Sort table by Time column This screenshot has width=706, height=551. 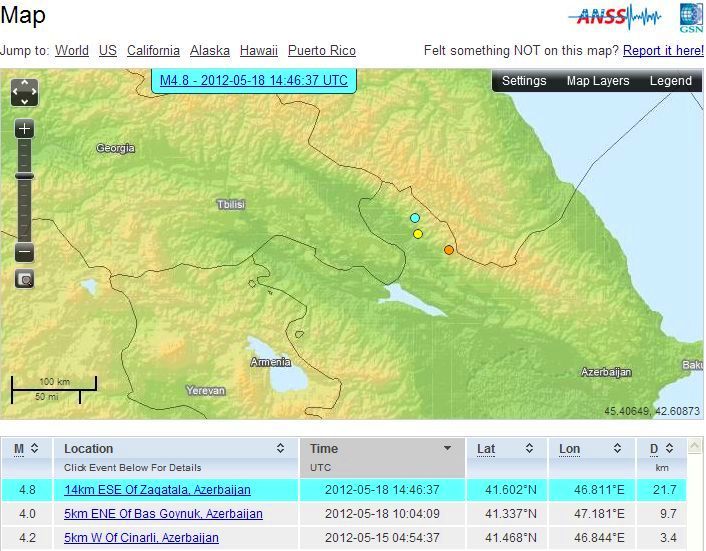(x=380, y=449)
